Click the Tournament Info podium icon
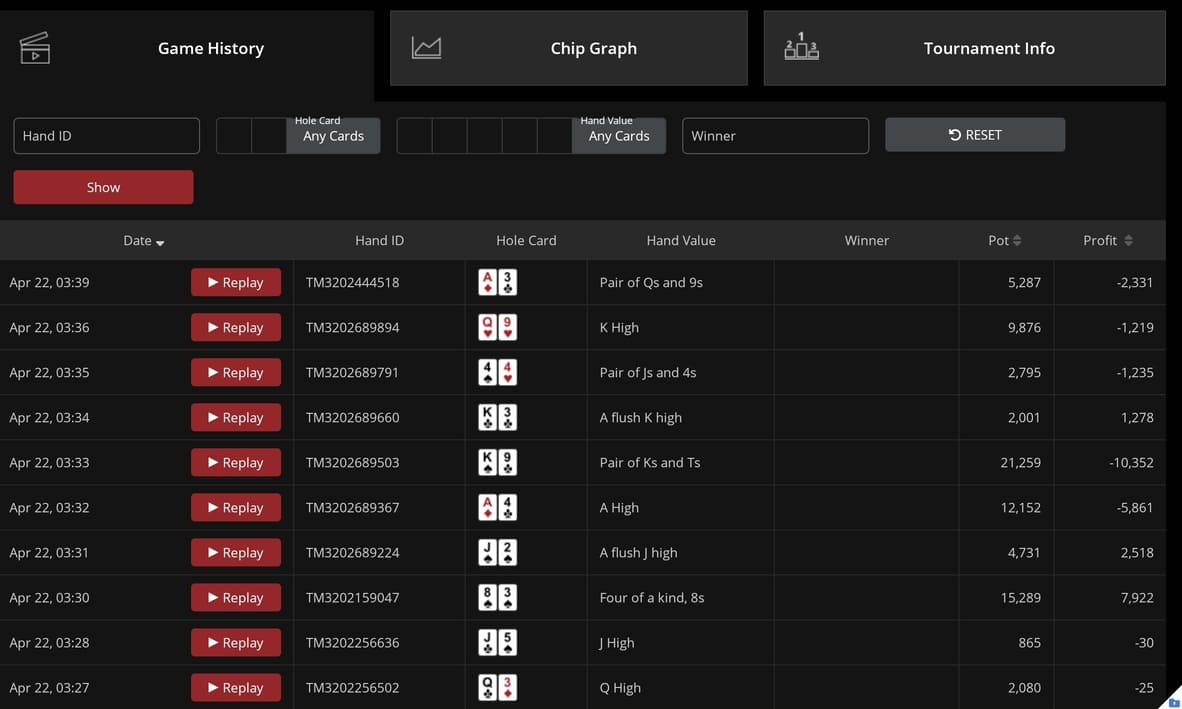This screenshot has height=709, width=1182. click(x=801, y=47)
